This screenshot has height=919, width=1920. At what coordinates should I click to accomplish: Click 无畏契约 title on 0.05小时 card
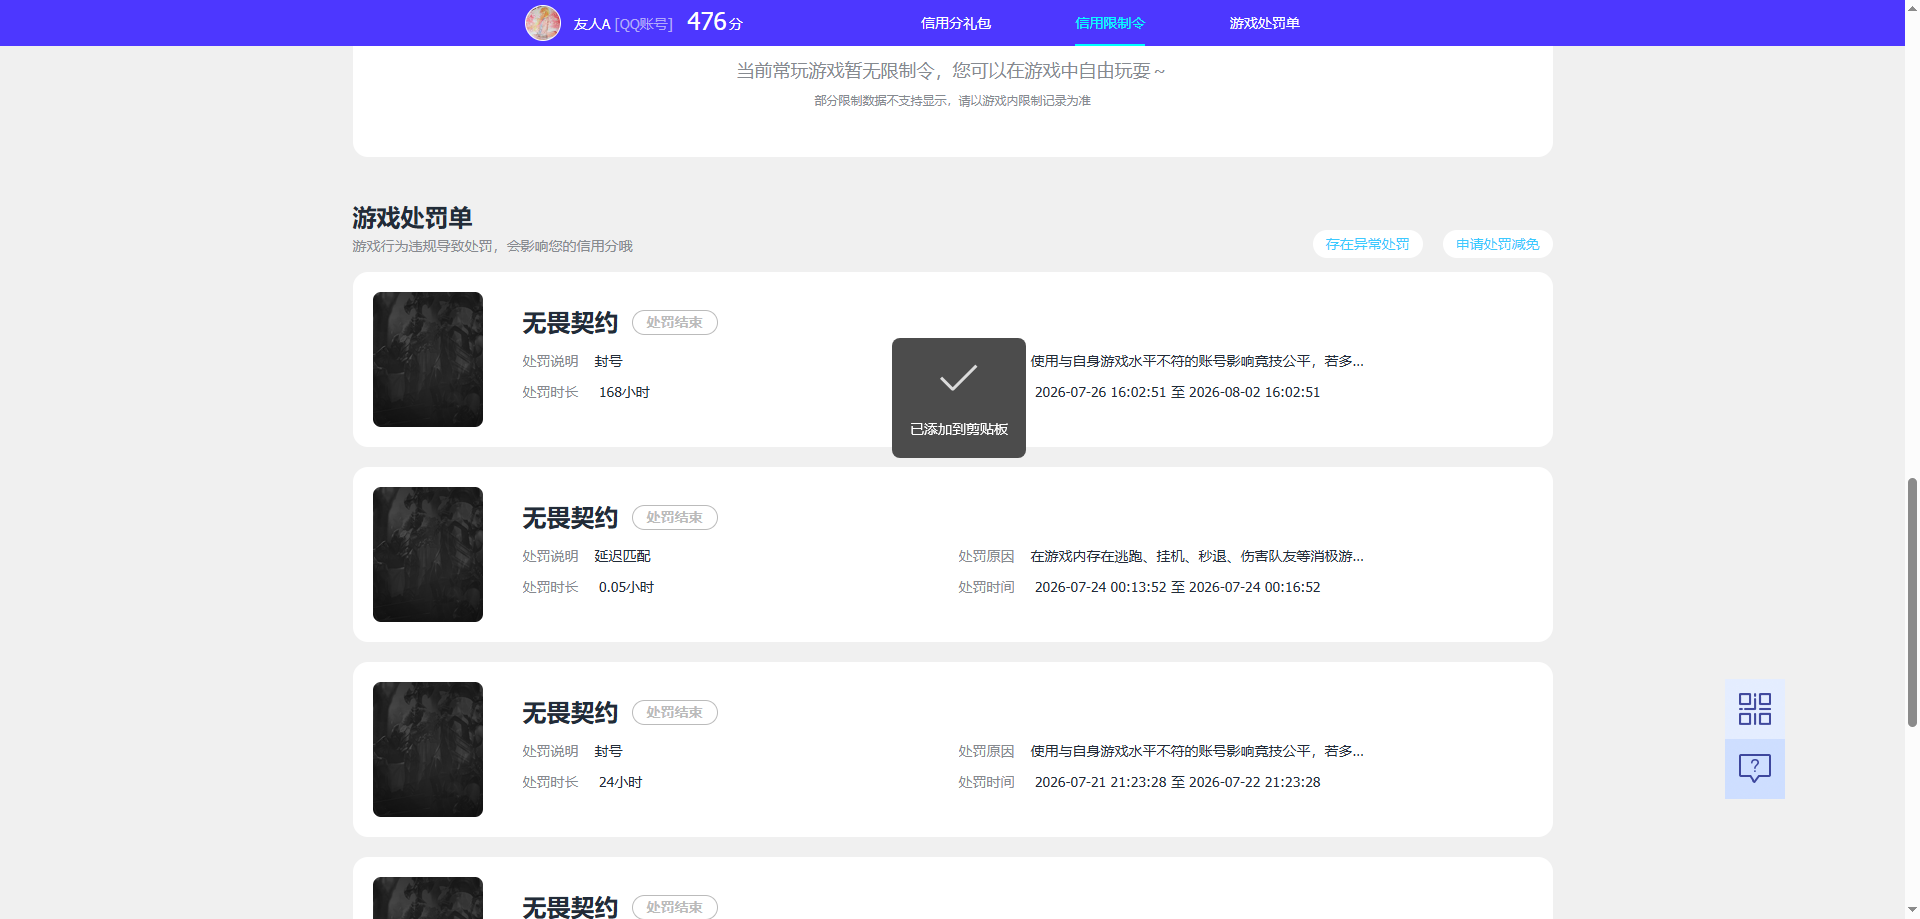pyautogui.click(x=570, y=518)
